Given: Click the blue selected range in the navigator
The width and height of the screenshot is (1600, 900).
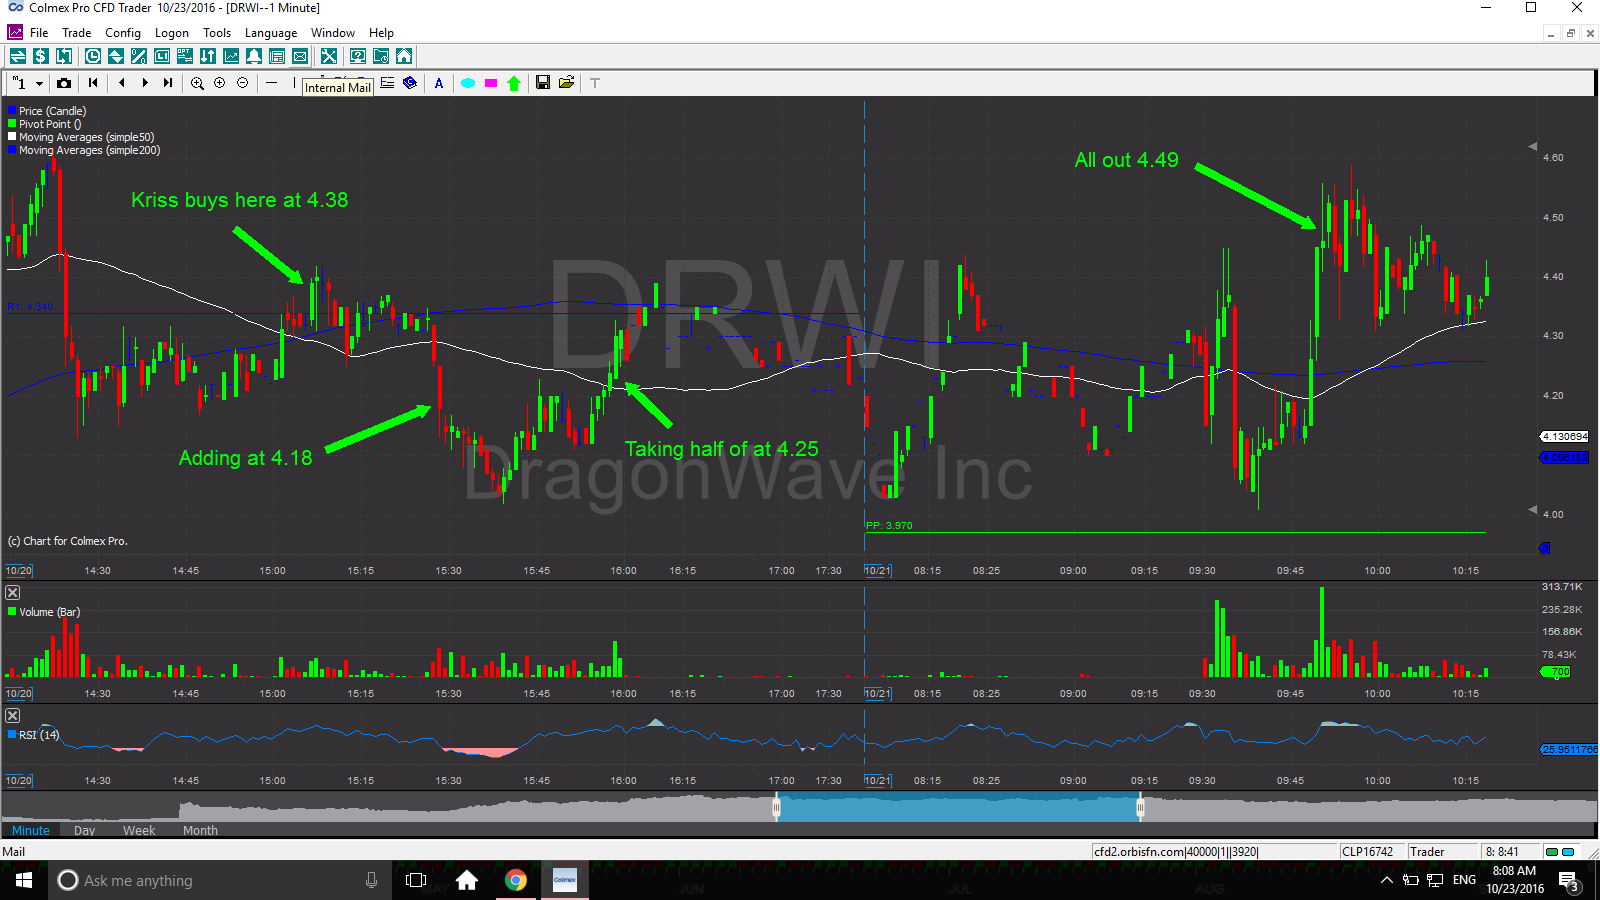Looking at the screenshot, I should pos(958,807).
